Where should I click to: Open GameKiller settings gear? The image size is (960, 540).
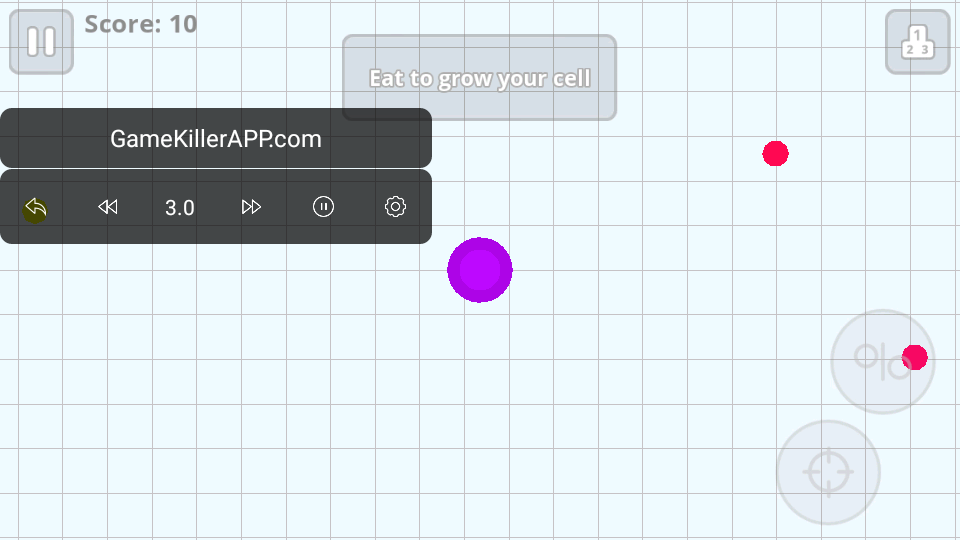[396, 207]
